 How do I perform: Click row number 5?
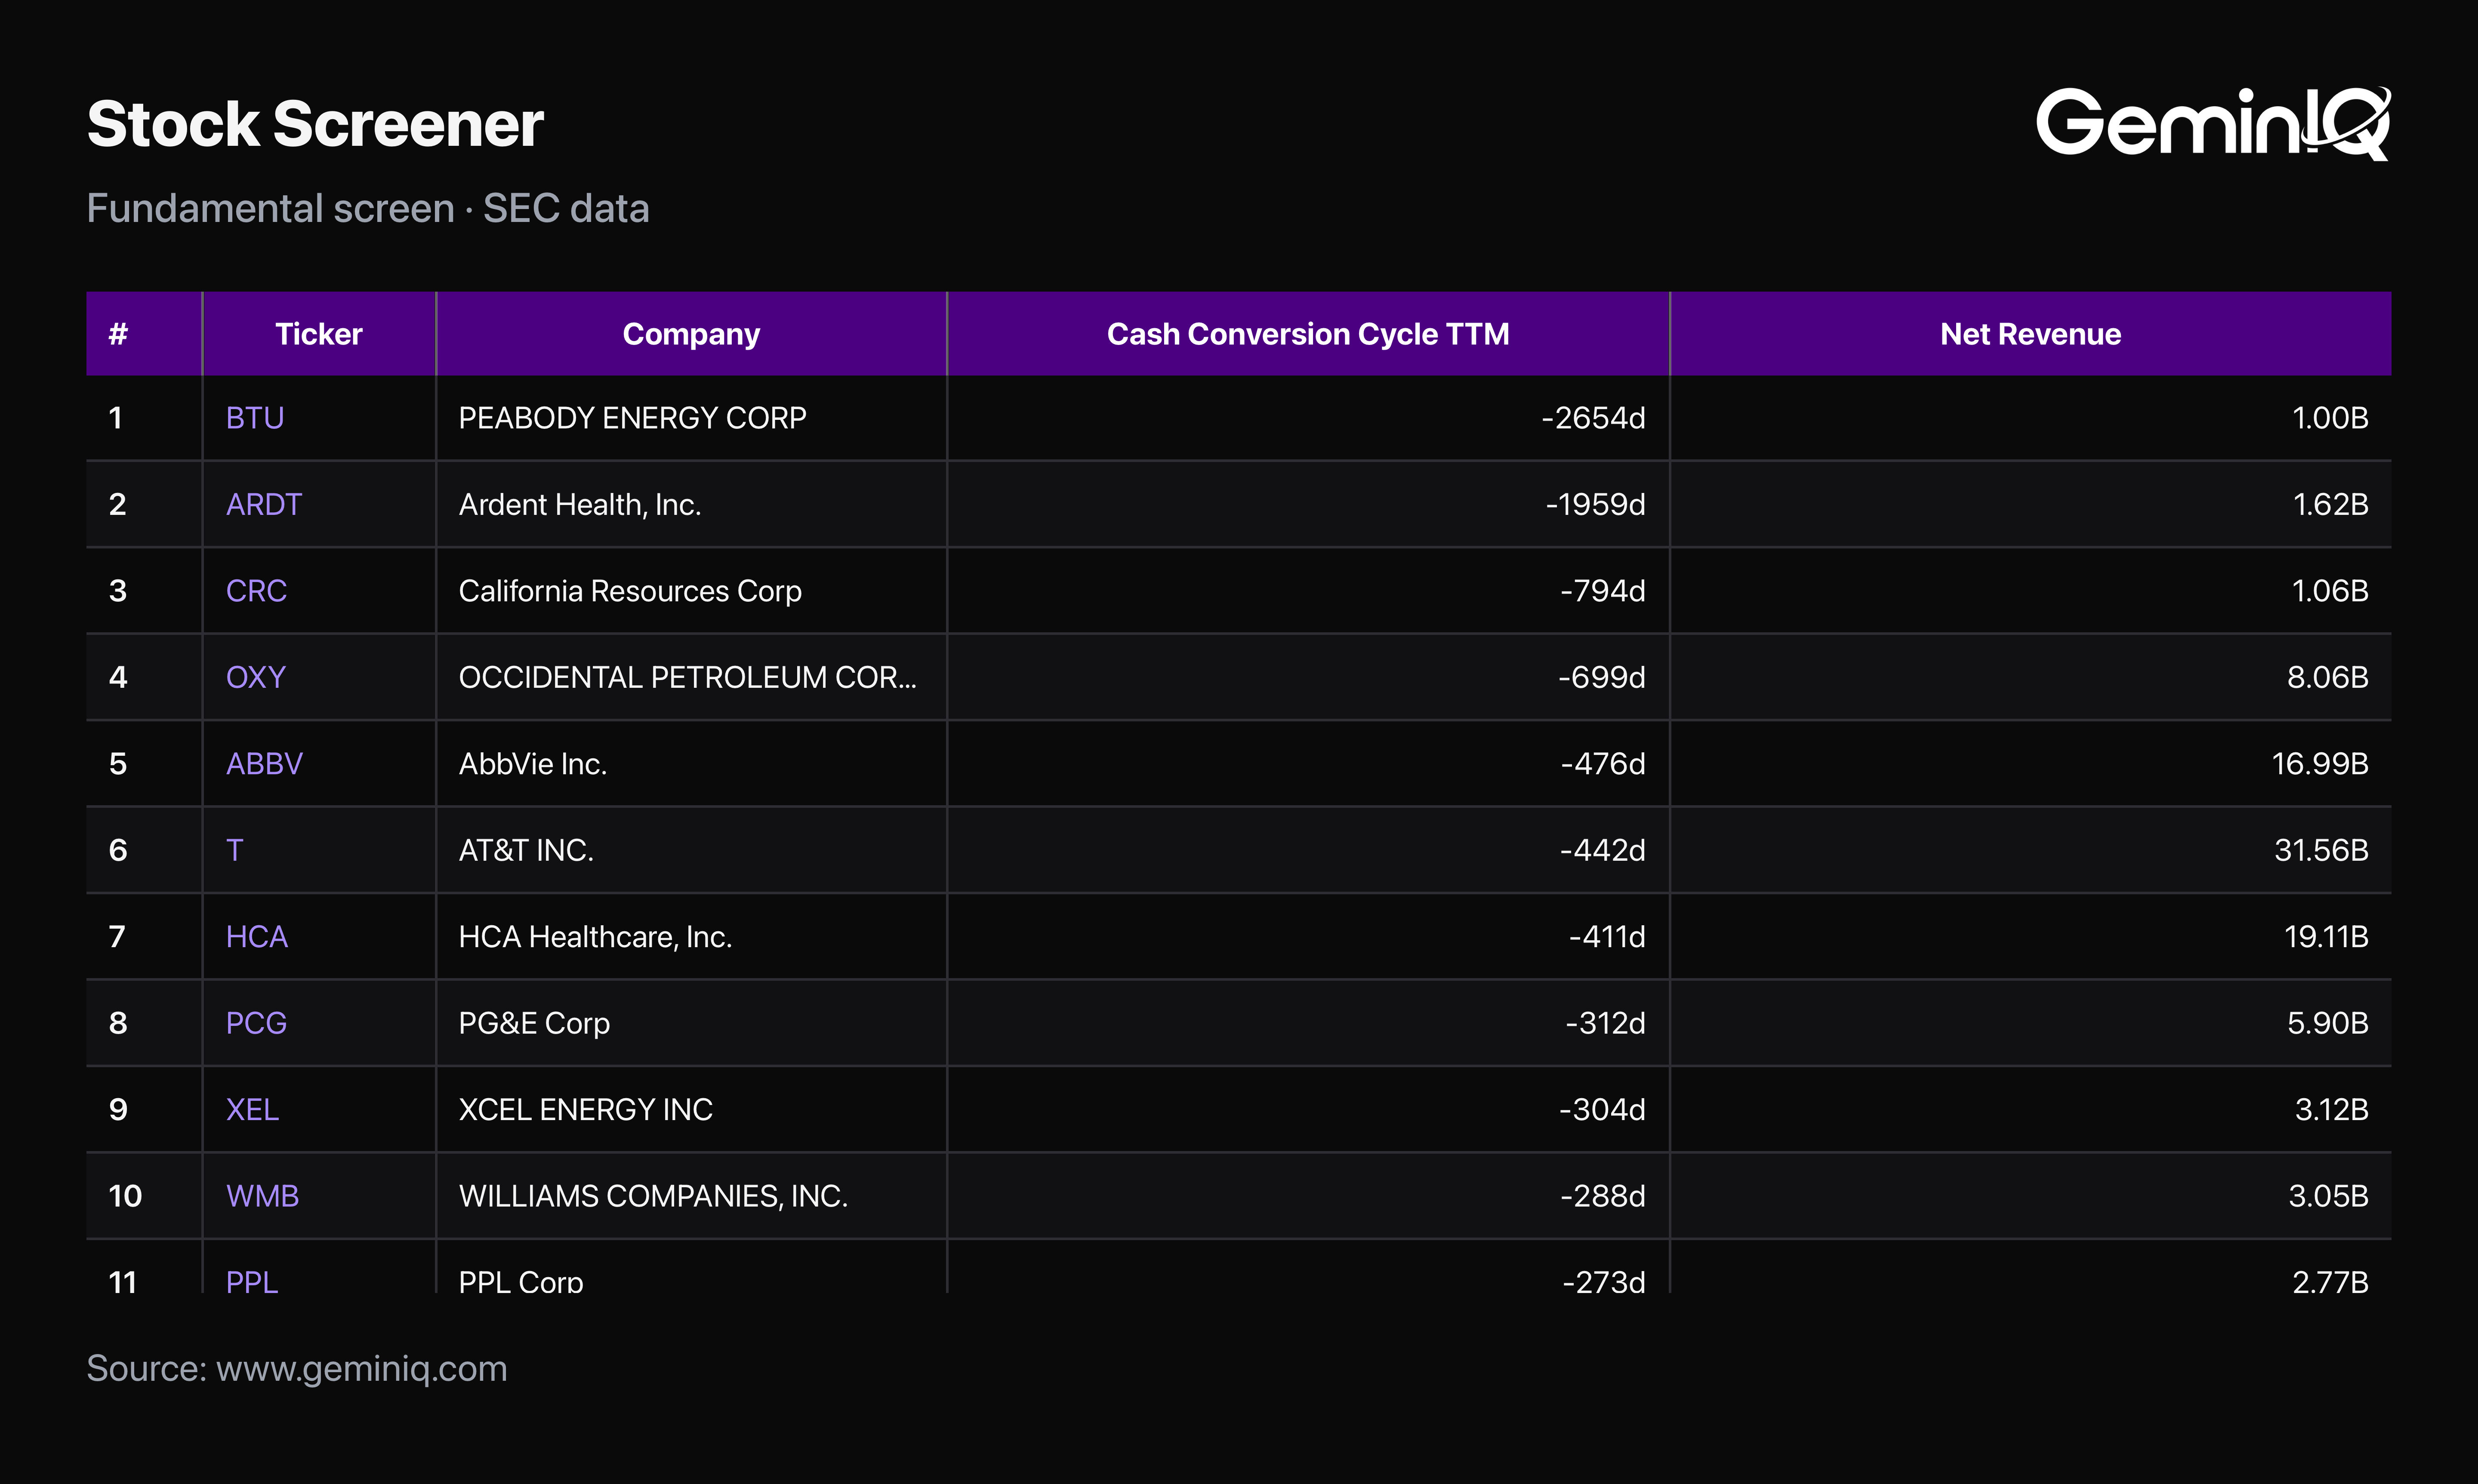point(118,764)
